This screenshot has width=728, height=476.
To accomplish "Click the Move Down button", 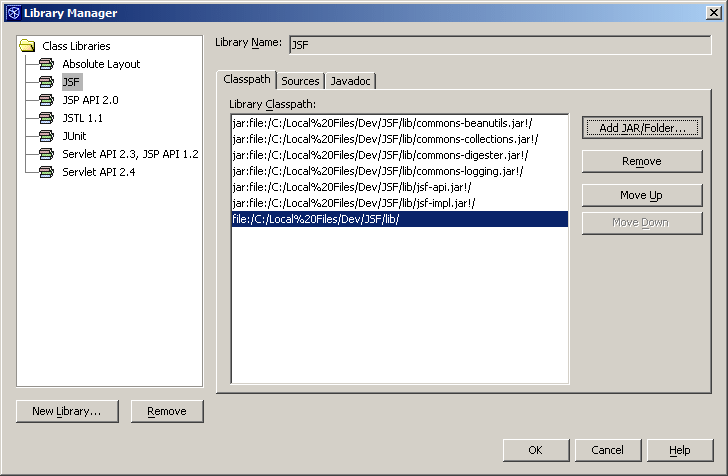I will coord(642,223).
